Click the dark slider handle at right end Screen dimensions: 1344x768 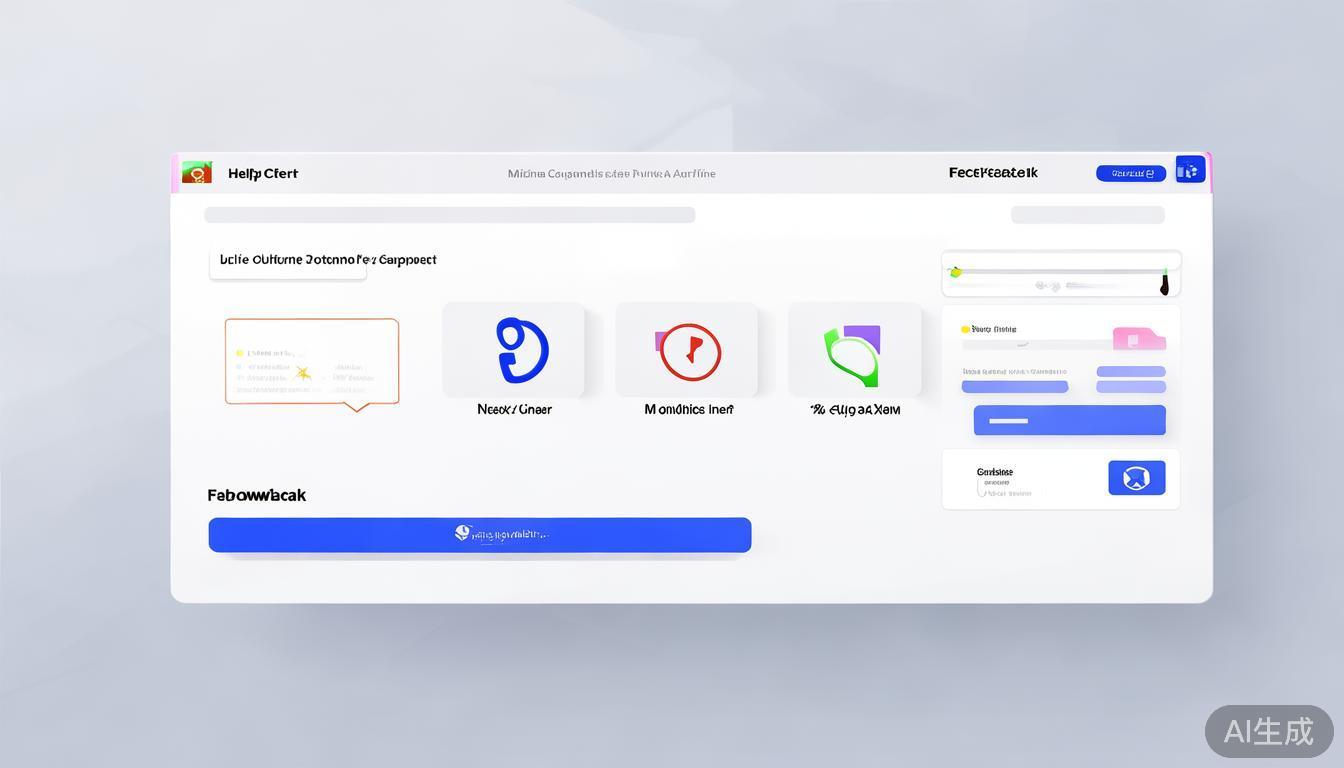pyautogui.click(x=1164, y=284)
